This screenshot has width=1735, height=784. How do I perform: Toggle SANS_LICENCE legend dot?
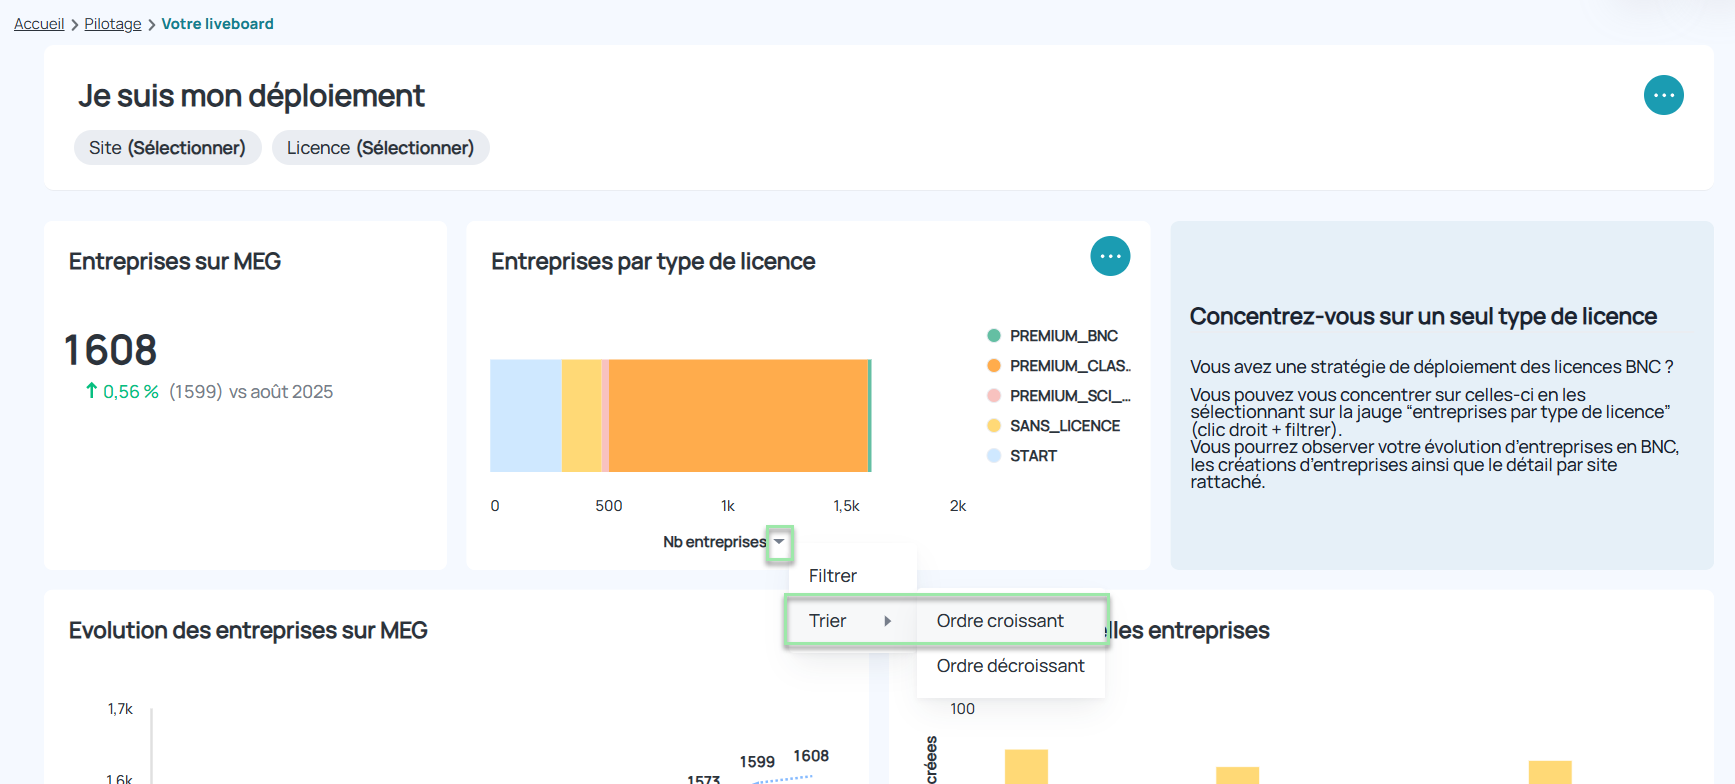point(994,426)
